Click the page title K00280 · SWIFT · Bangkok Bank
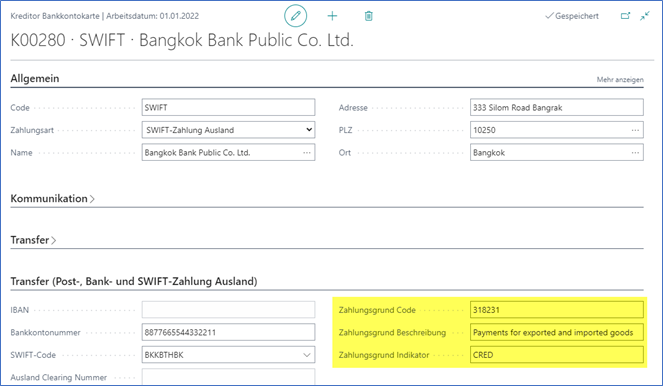The height and width of the screenshot is (386, 663). (182, 41)
